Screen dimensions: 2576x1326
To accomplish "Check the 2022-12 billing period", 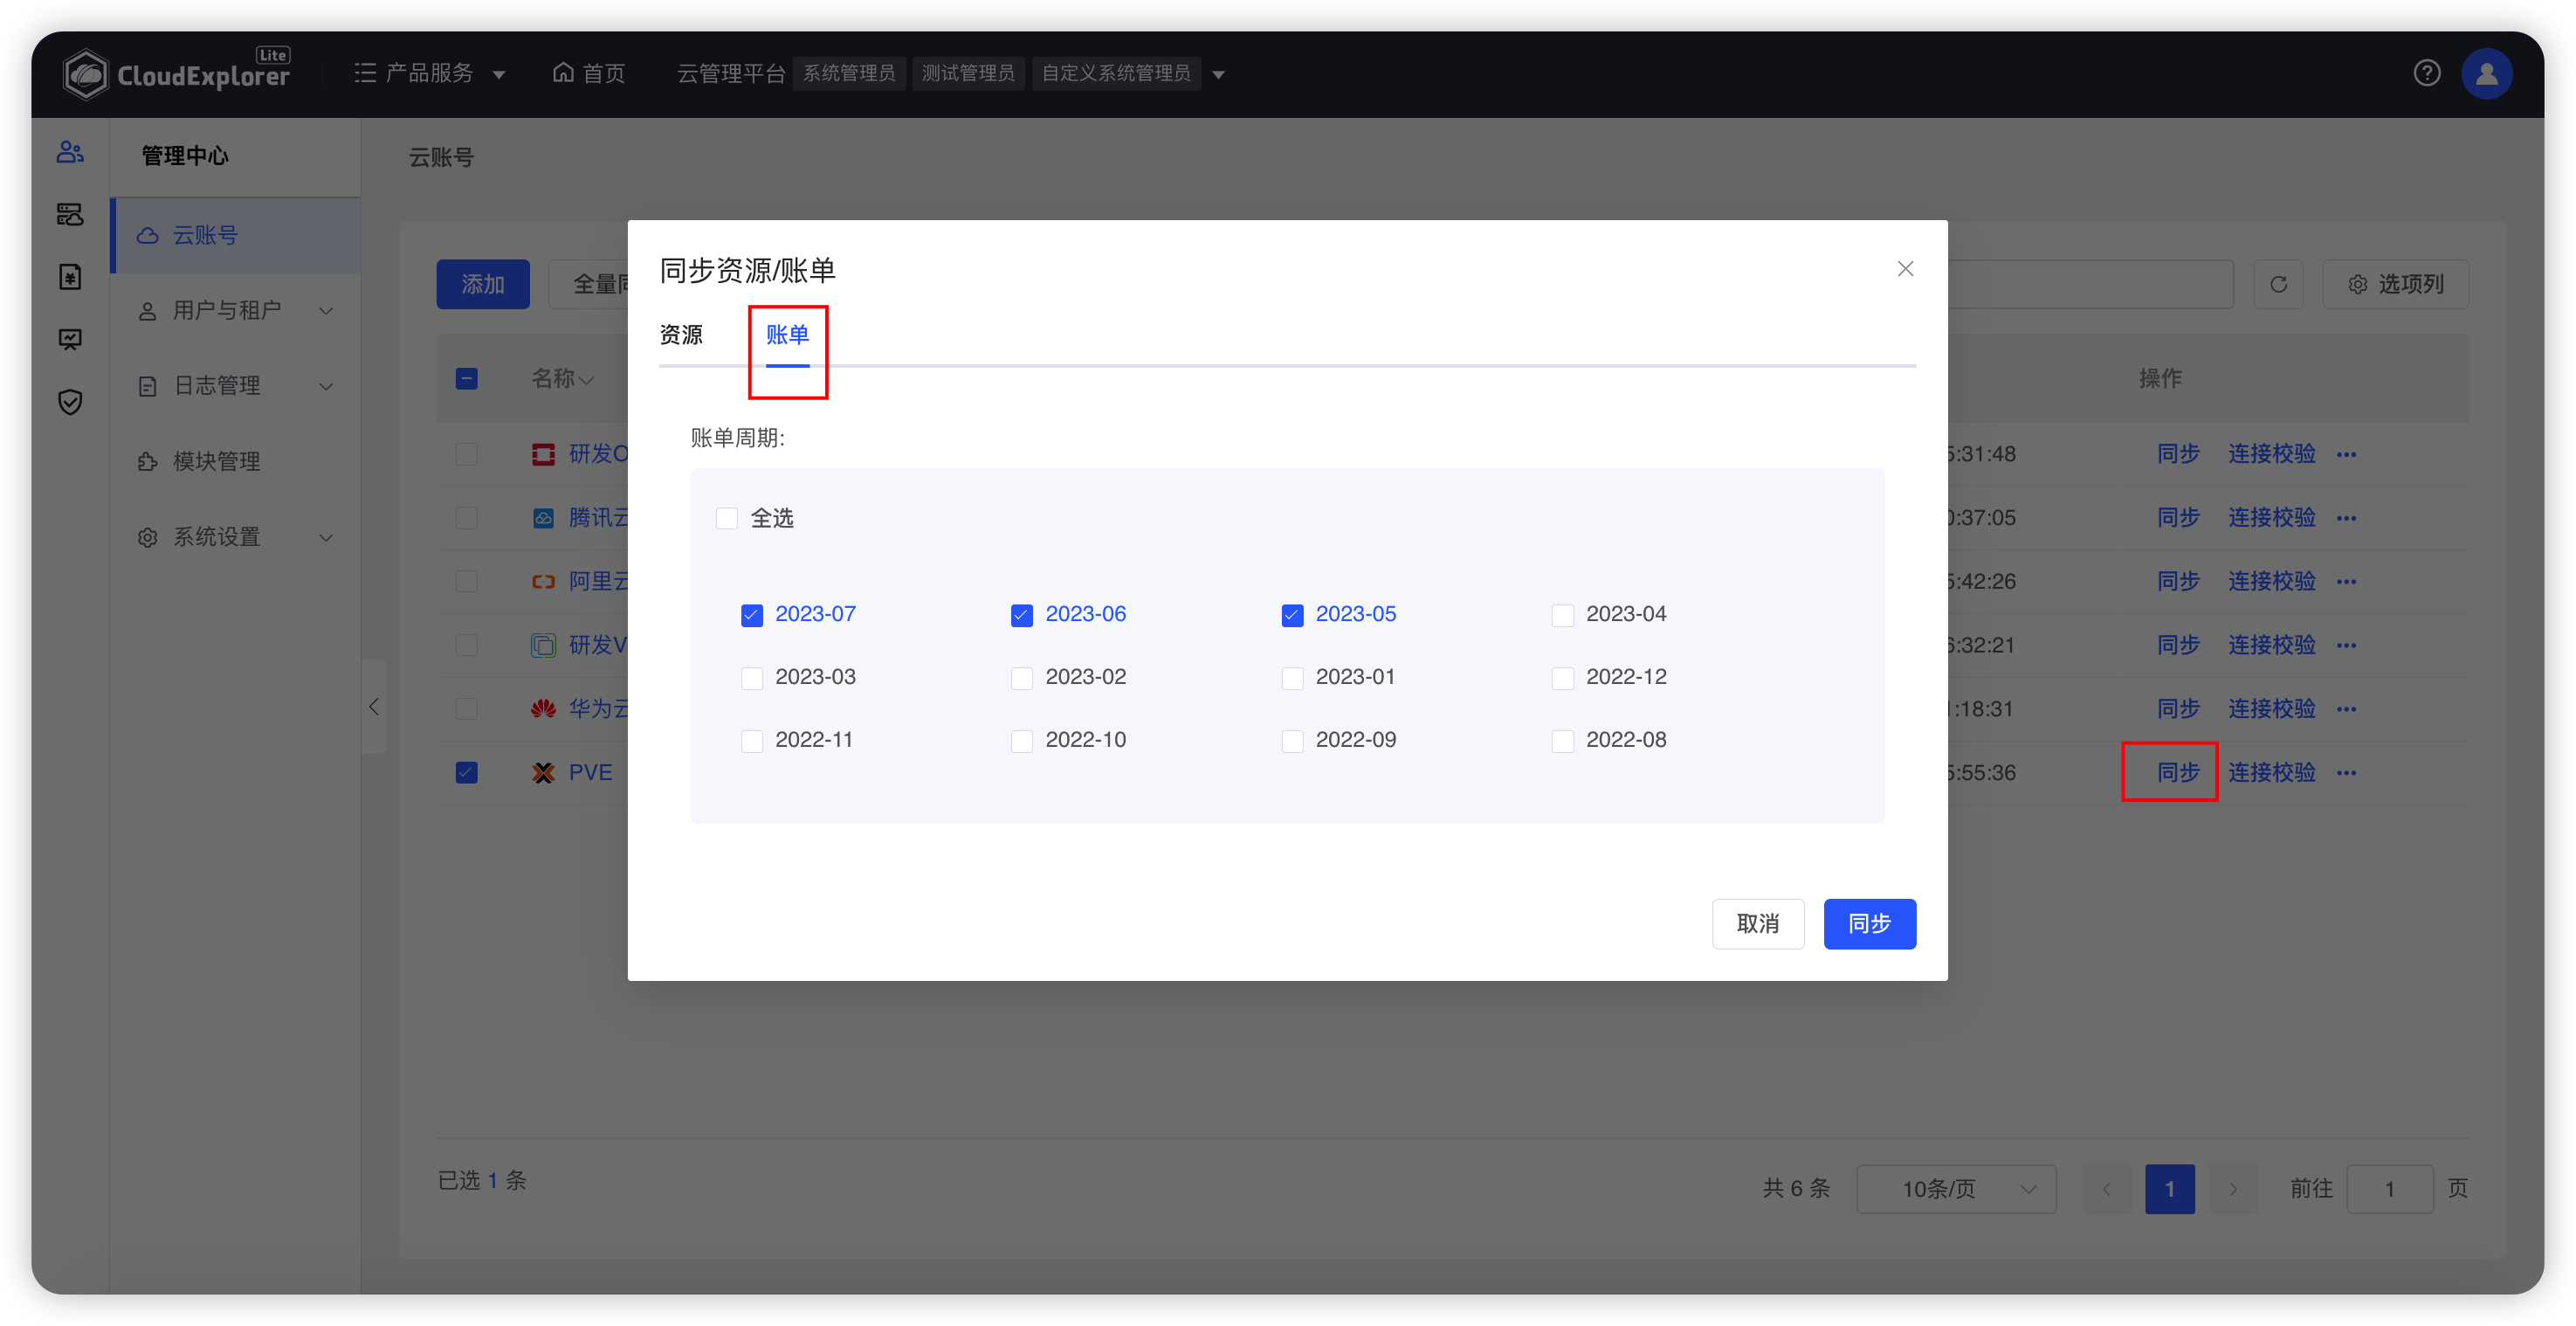I will tap(1563, 678).
